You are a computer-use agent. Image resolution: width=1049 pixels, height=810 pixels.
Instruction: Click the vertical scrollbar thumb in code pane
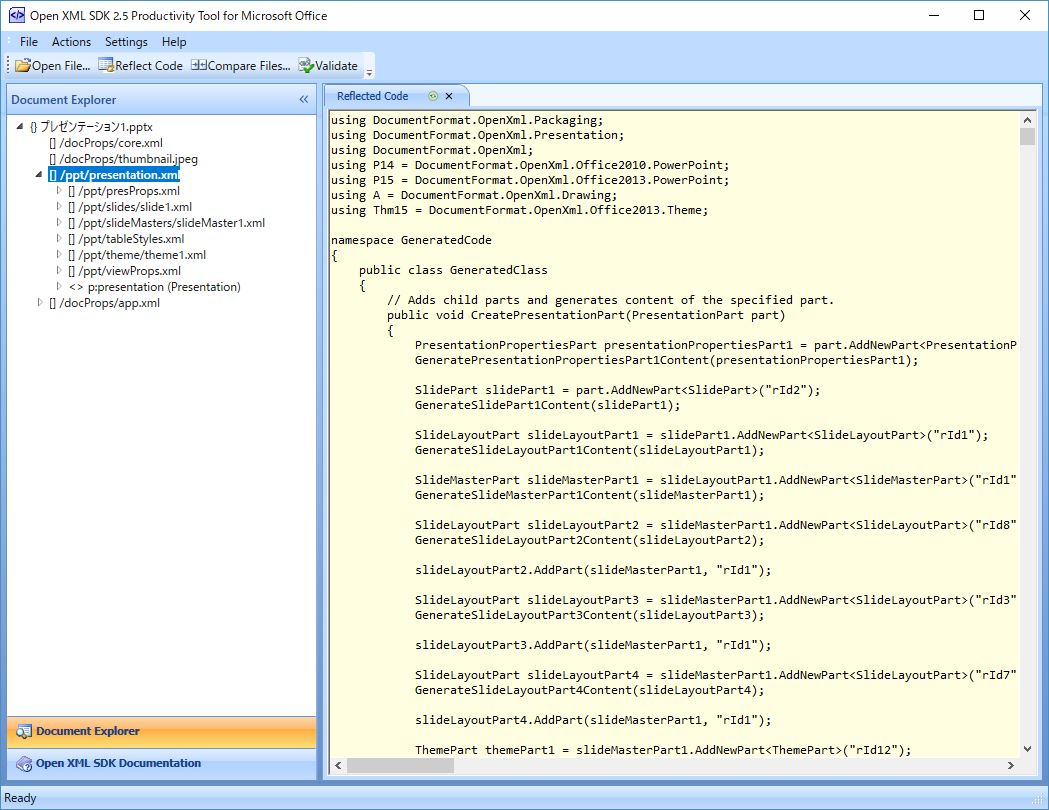[1027, 136]
